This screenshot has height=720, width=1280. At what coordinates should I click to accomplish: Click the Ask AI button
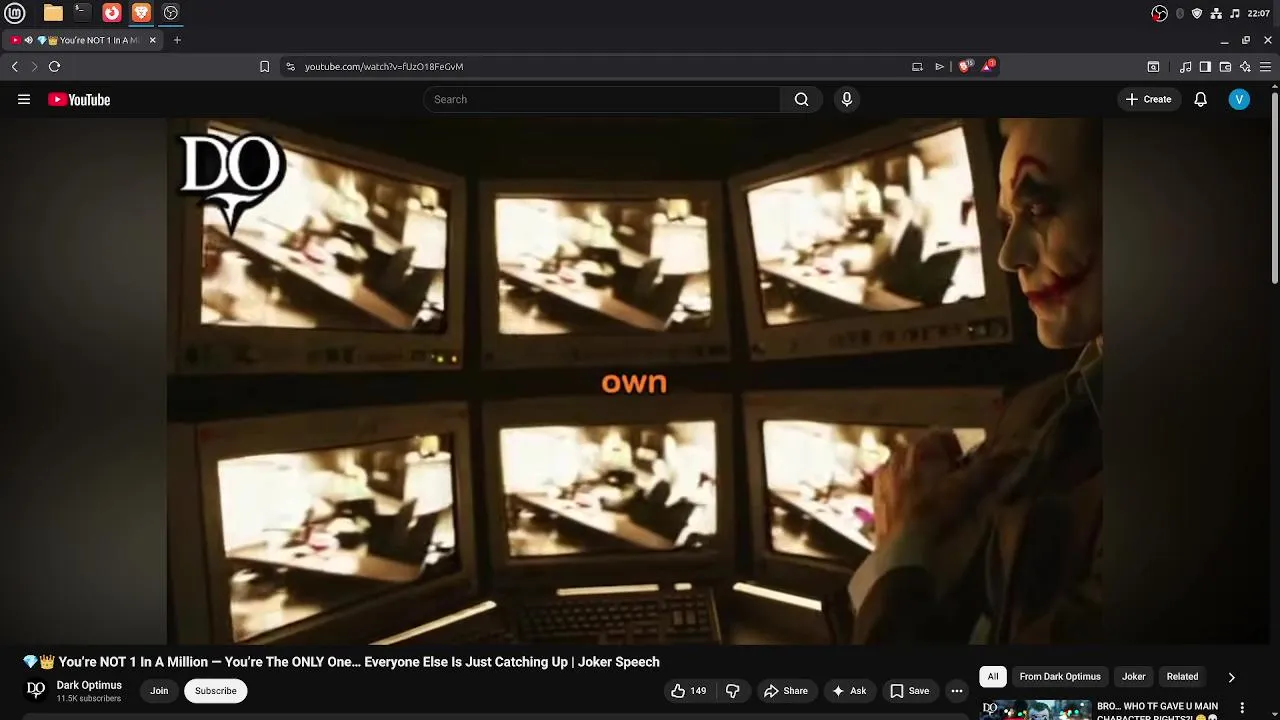click(848, 690)
